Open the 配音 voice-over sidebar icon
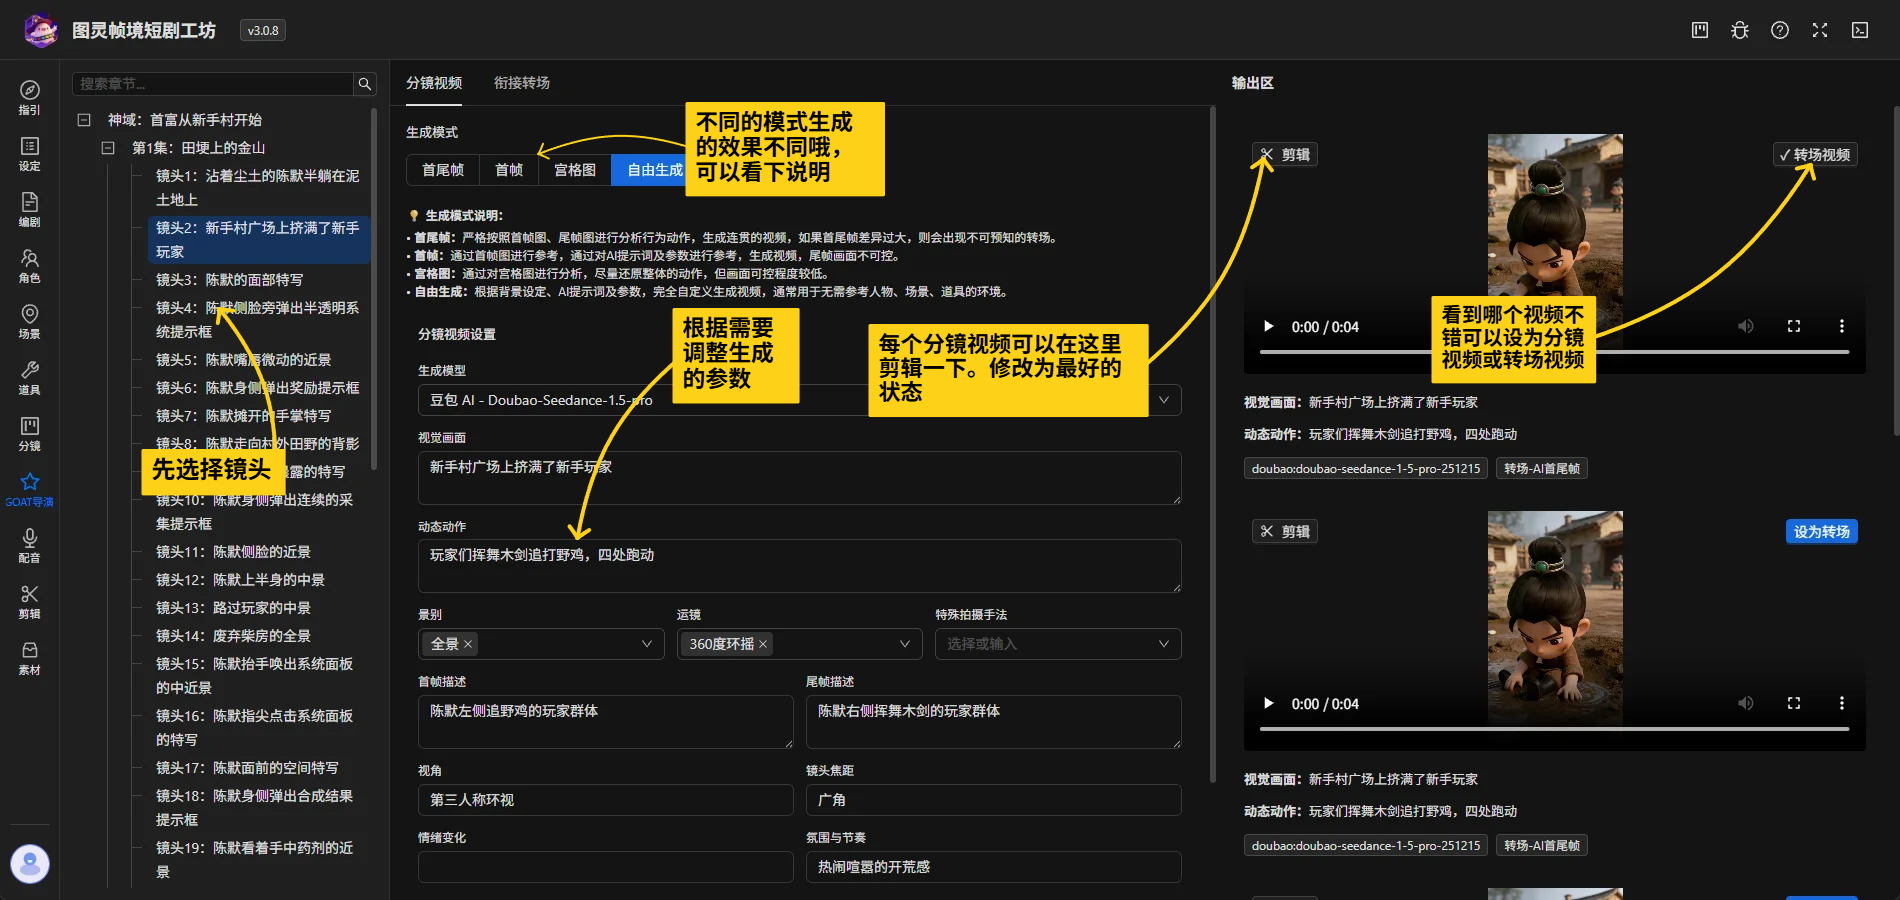Viewport: 1900px width, 900px height. (x=30, y=545)
